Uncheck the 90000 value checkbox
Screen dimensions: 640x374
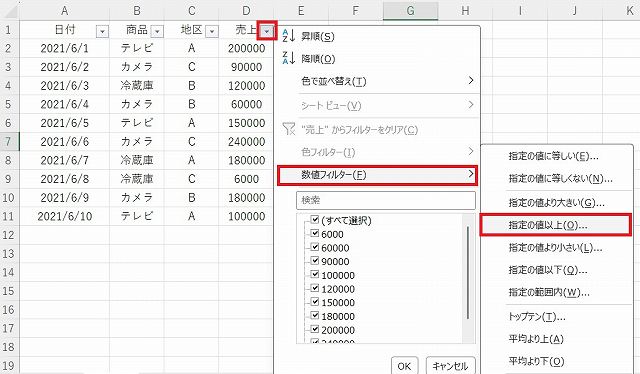click(315, 260)
